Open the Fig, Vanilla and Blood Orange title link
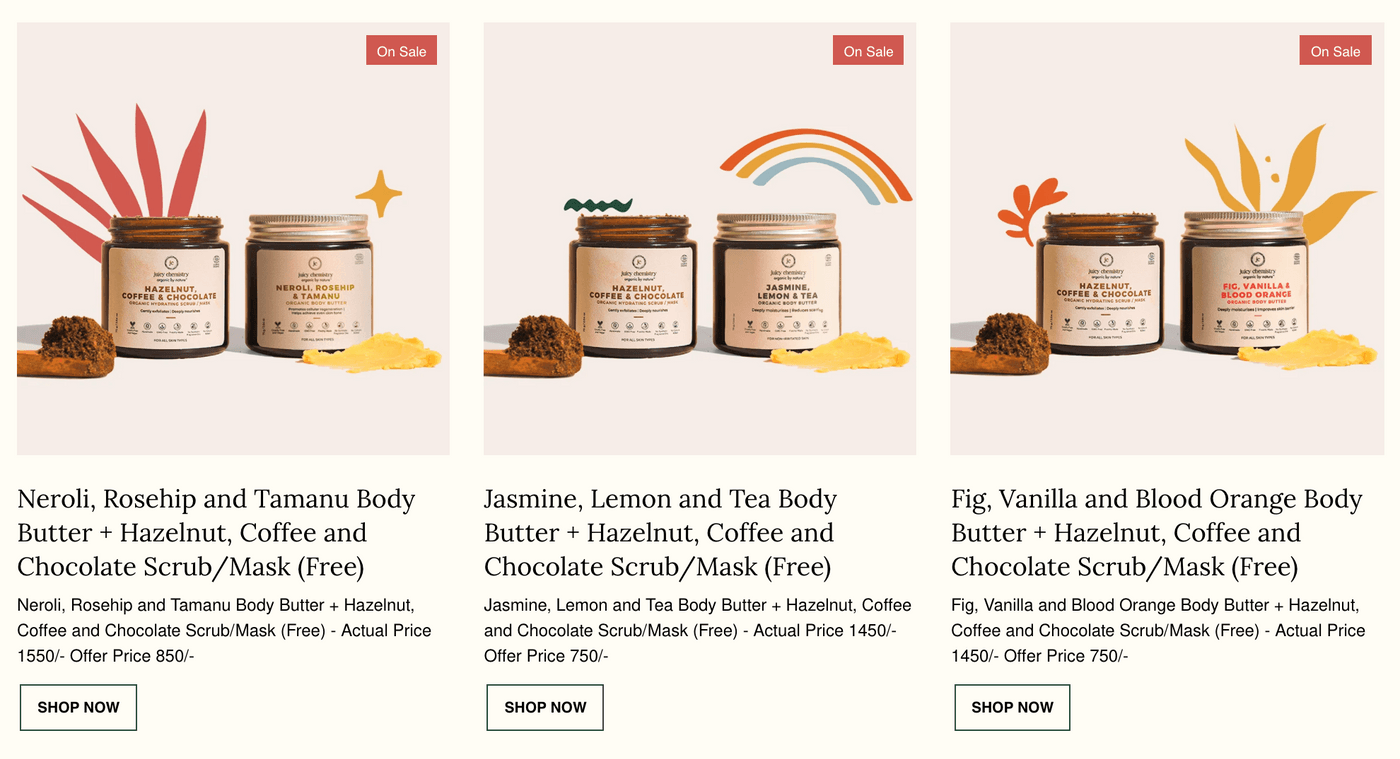Viewport: 1400px width, 759px height. coord(1157,533)
